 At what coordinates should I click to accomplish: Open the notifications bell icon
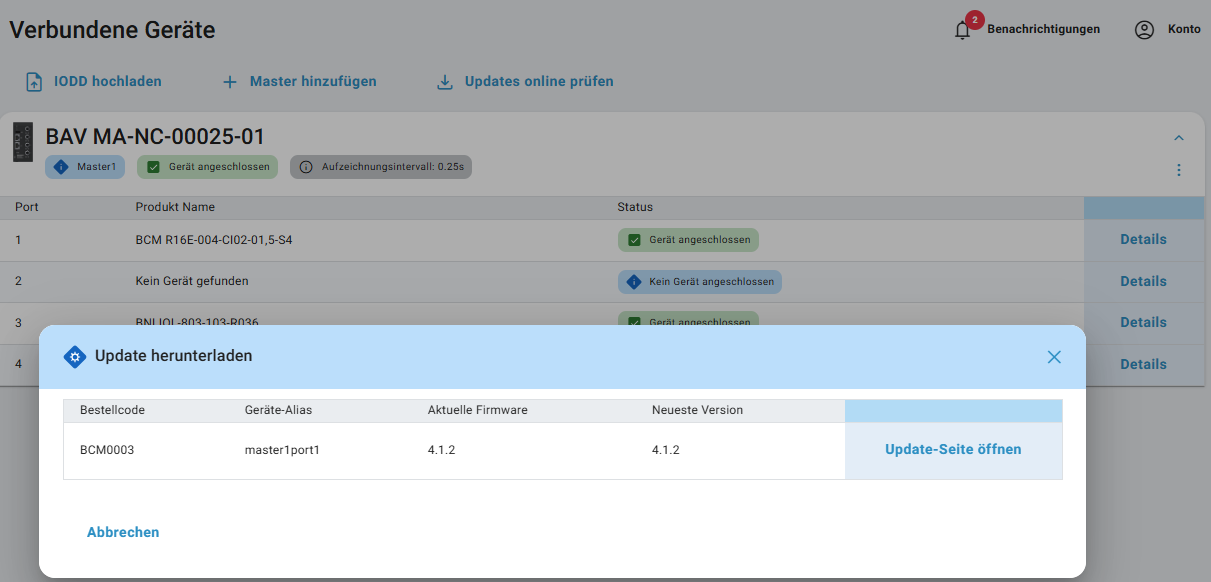point(963,30)
